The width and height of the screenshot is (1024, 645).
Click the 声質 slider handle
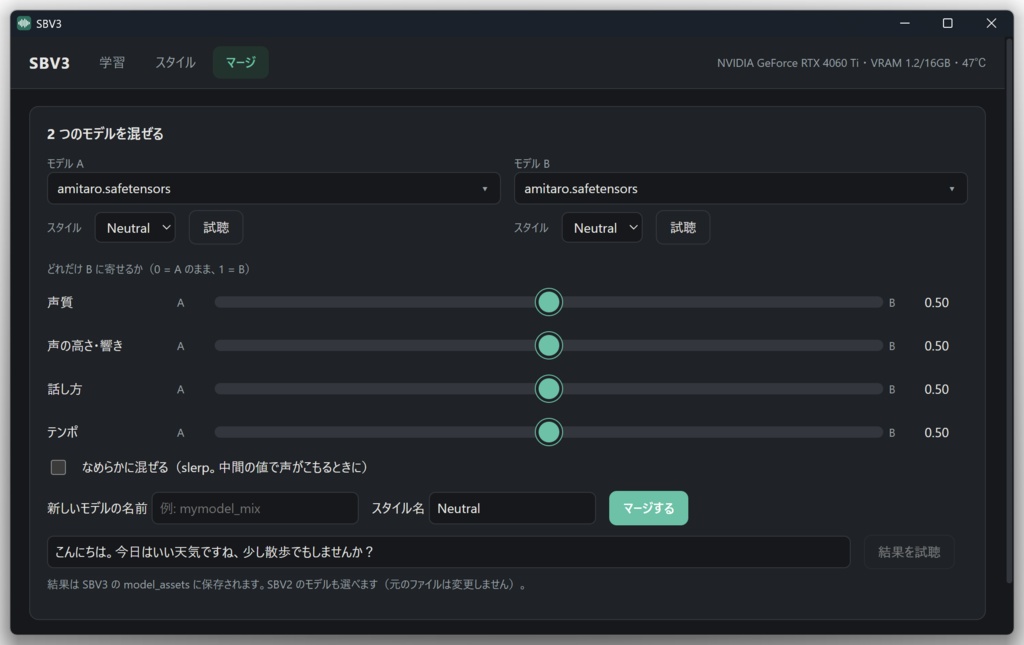coord(549,302)
